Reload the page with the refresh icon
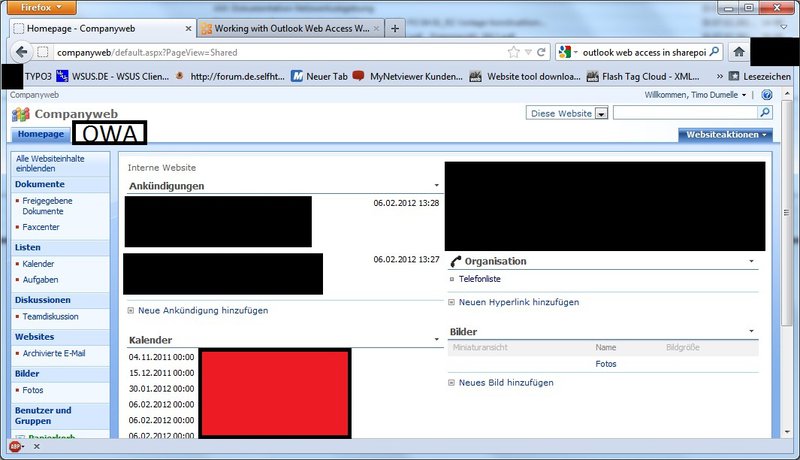The image size is (800, 460). (541, 52)
